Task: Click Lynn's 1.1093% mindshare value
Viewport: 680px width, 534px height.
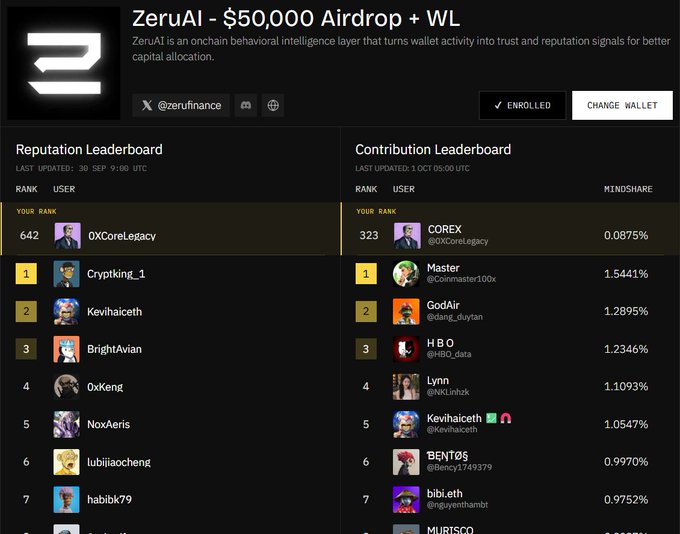Action: [x=626, y=387]
